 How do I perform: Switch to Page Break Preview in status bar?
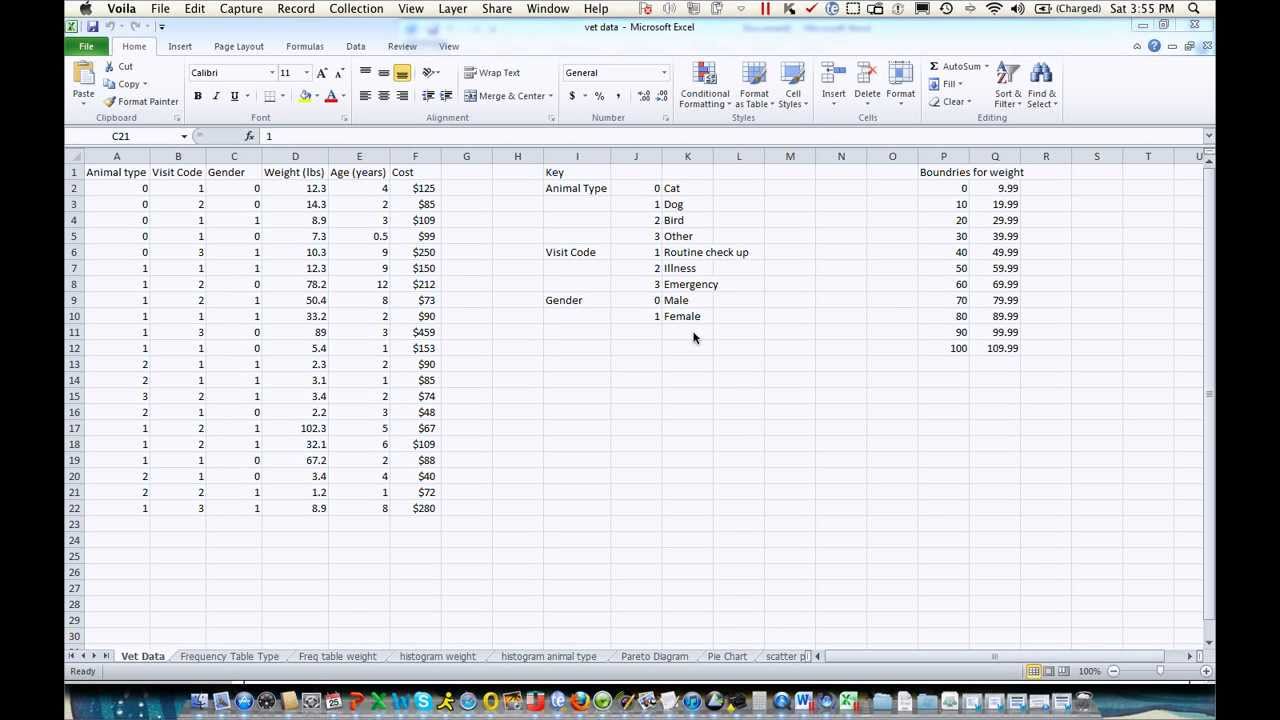[1063, 672]
